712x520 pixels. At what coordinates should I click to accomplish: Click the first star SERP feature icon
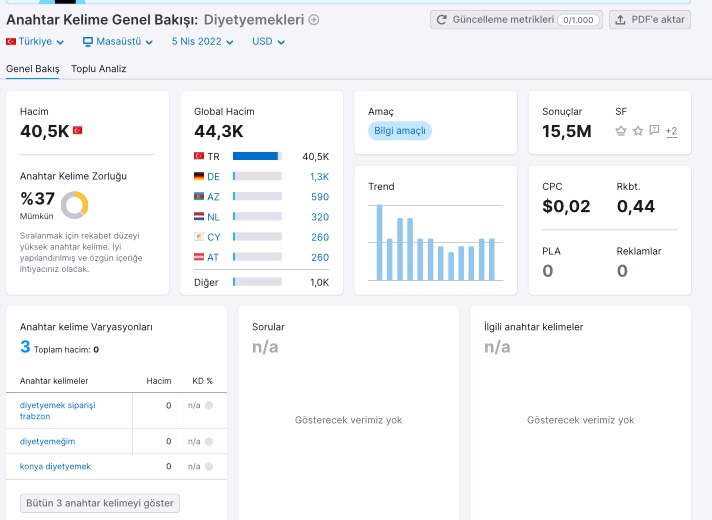coord(621,131)
